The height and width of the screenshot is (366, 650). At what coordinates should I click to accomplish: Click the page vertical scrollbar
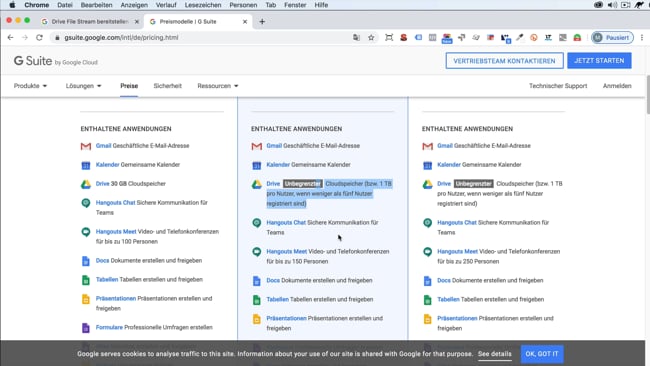tap(647, 94)
